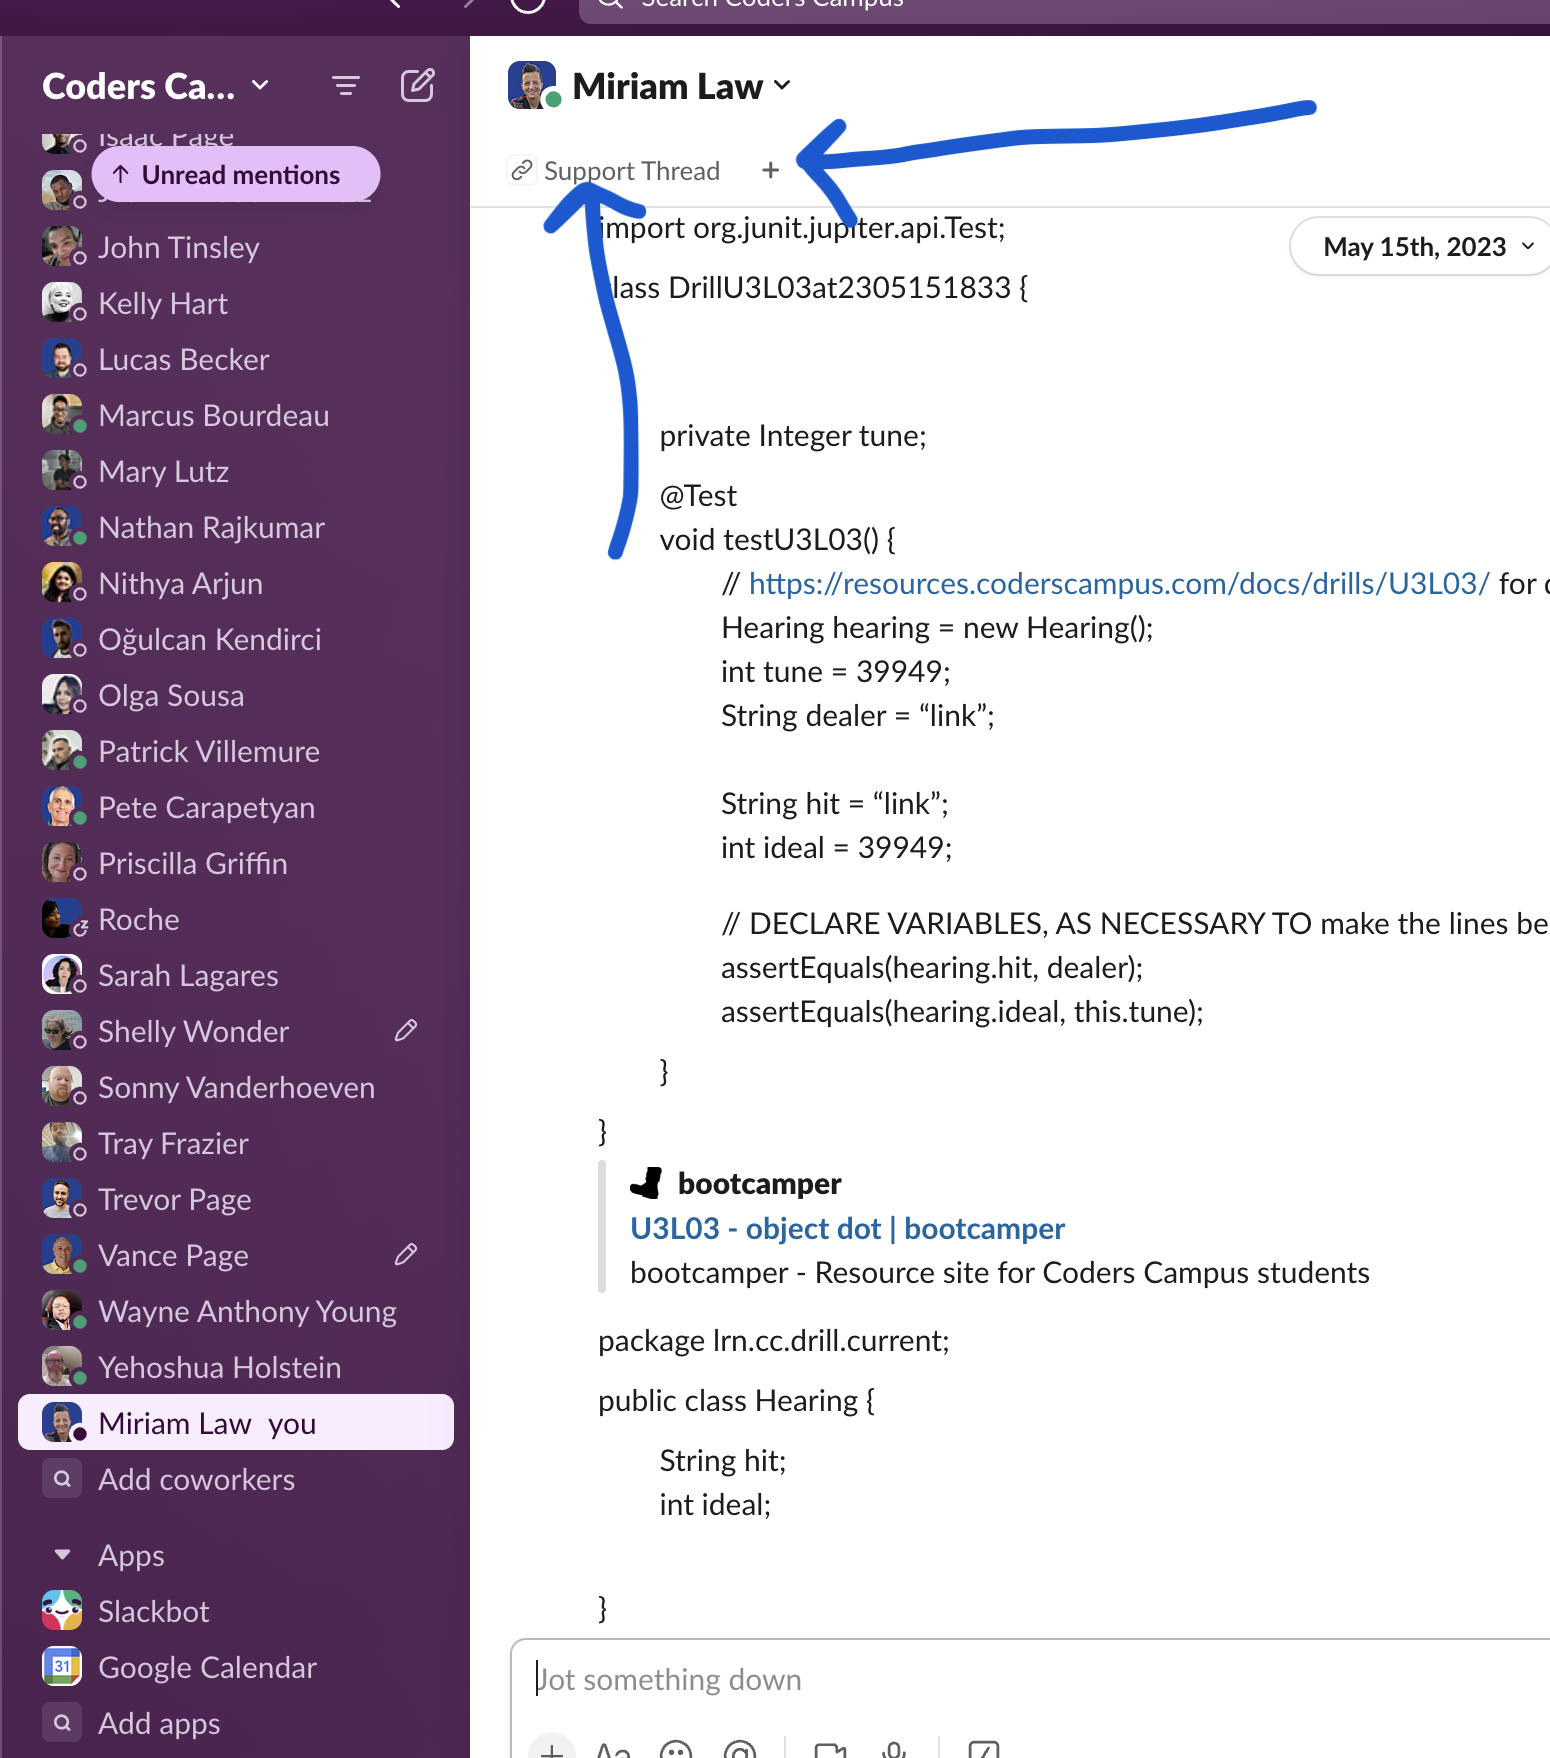The height and width of the screenshot is (1758, 1550).
Task: Click Add coworkers in sidebar
Action: [236, 1479]
